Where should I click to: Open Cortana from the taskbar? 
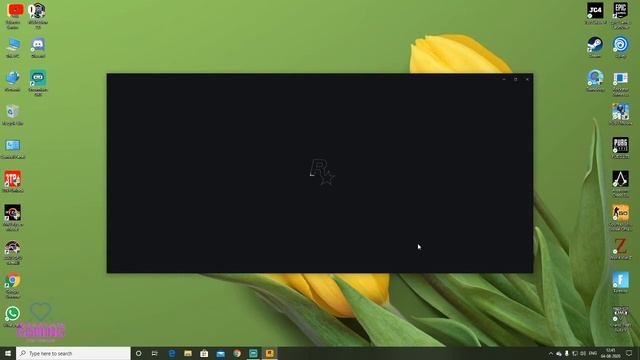(x=138, y=353)
